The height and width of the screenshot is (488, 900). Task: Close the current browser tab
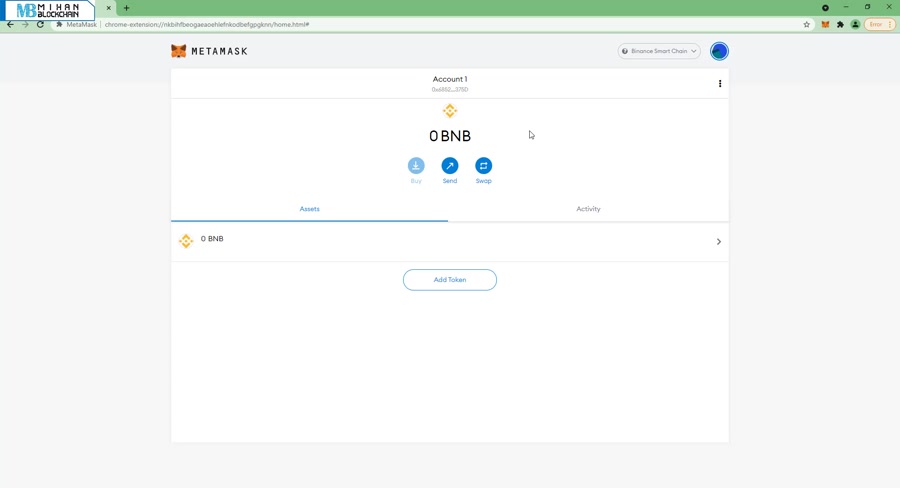point(108,8)
